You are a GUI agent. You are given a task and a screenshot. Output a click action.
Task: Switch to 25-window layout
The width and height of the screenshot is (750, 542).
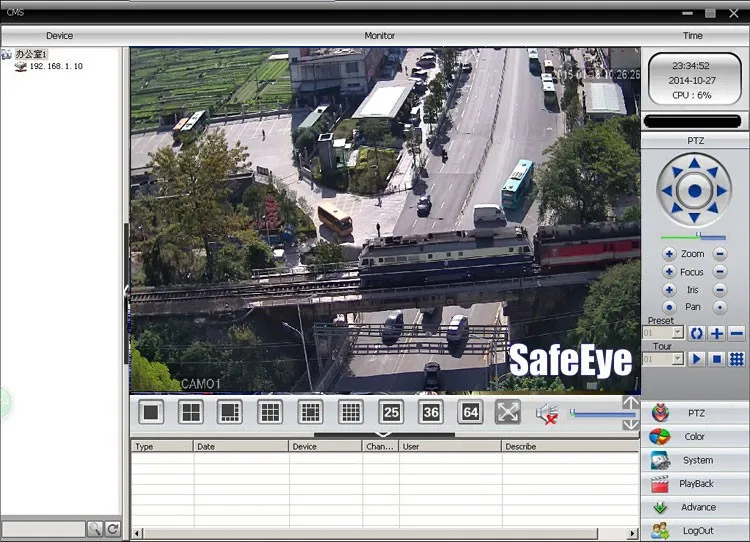[391, 412]
